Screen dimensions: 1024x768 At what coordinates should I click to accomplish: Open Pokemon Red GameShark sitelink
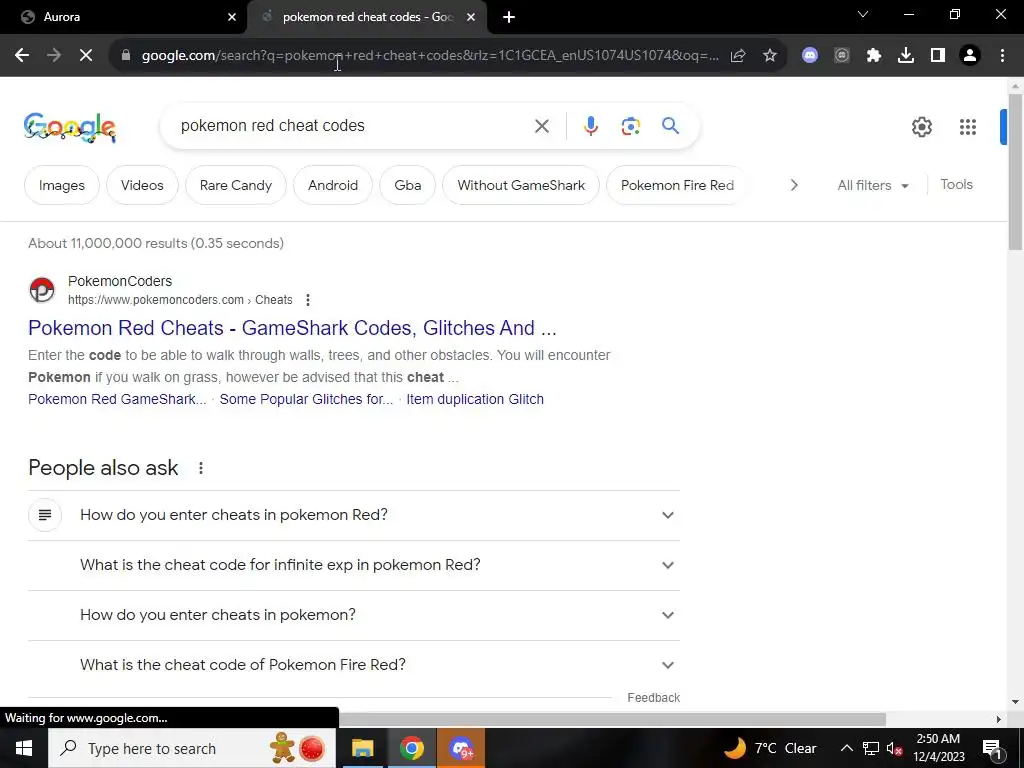pyautogui.click(x=117, y=399)
